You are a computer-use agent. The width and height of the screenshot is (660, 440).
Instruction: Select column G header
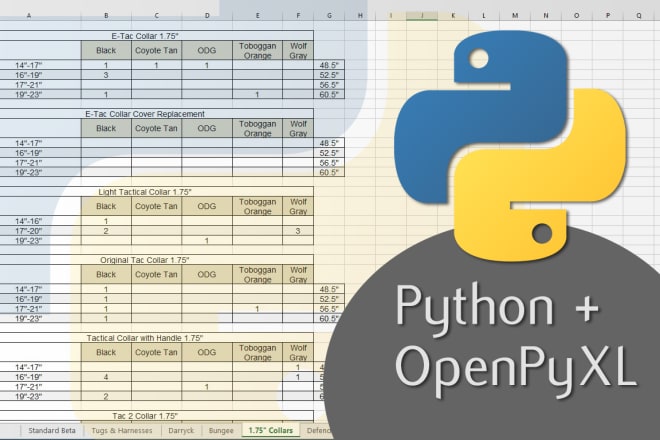[x=329, y=16]
